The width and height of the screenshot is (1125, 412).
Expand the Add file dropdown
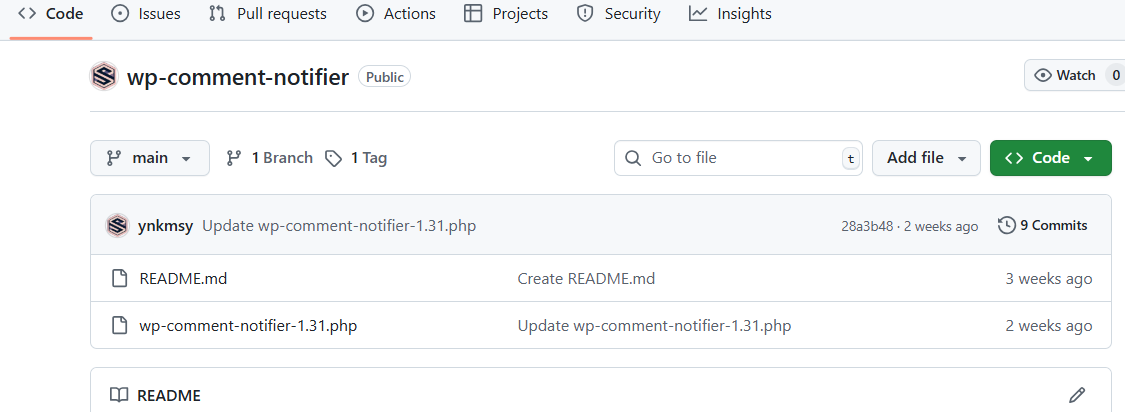tap(926, 158)
